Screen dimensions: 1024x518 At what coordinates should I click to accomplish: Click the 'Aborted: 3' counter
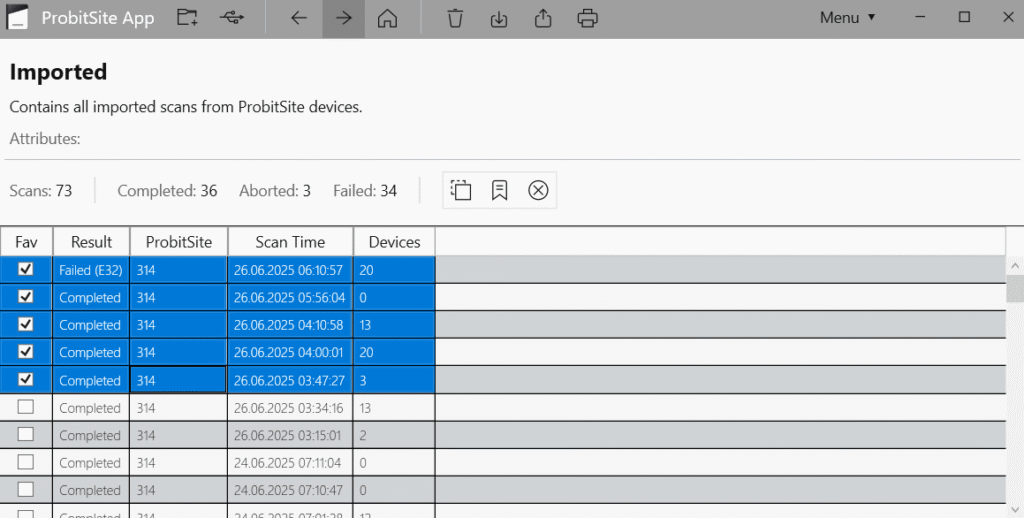[275, 191]
